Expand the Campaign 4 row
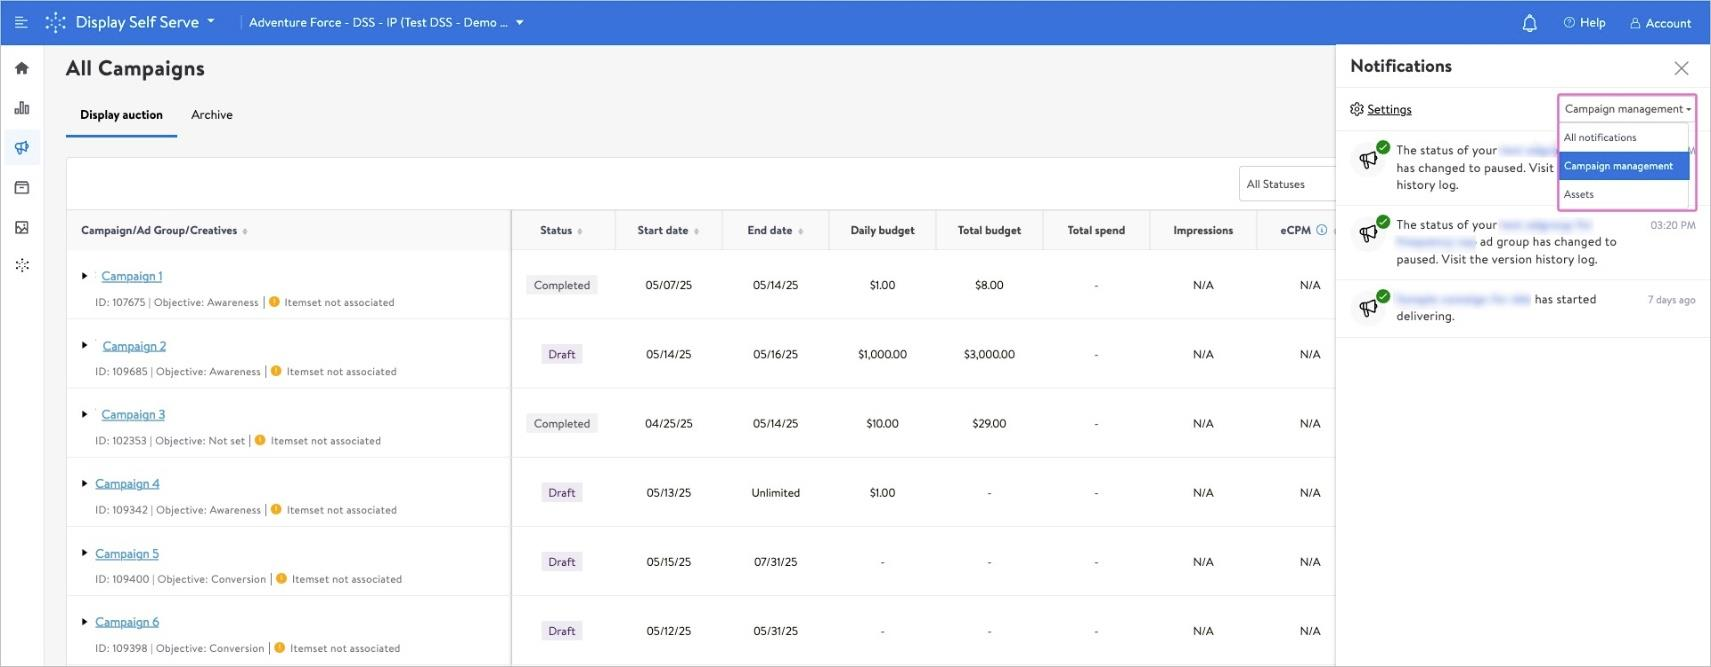Image resolution: width=1711 pixels, height=667 pixels. tap(84, 484)
